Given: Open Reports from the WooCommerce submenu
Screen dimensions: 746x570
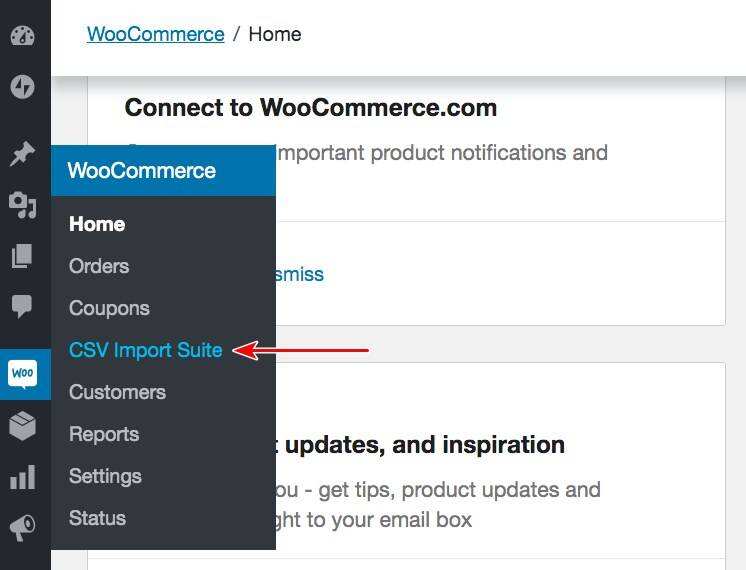Looking at the screenshot, I should click(104, 434).
